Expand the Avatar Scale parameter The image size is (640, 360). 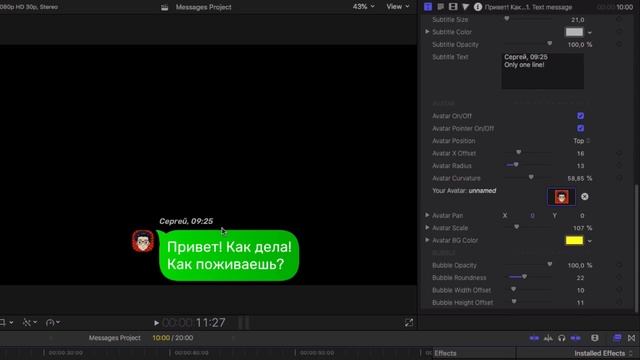427,227
